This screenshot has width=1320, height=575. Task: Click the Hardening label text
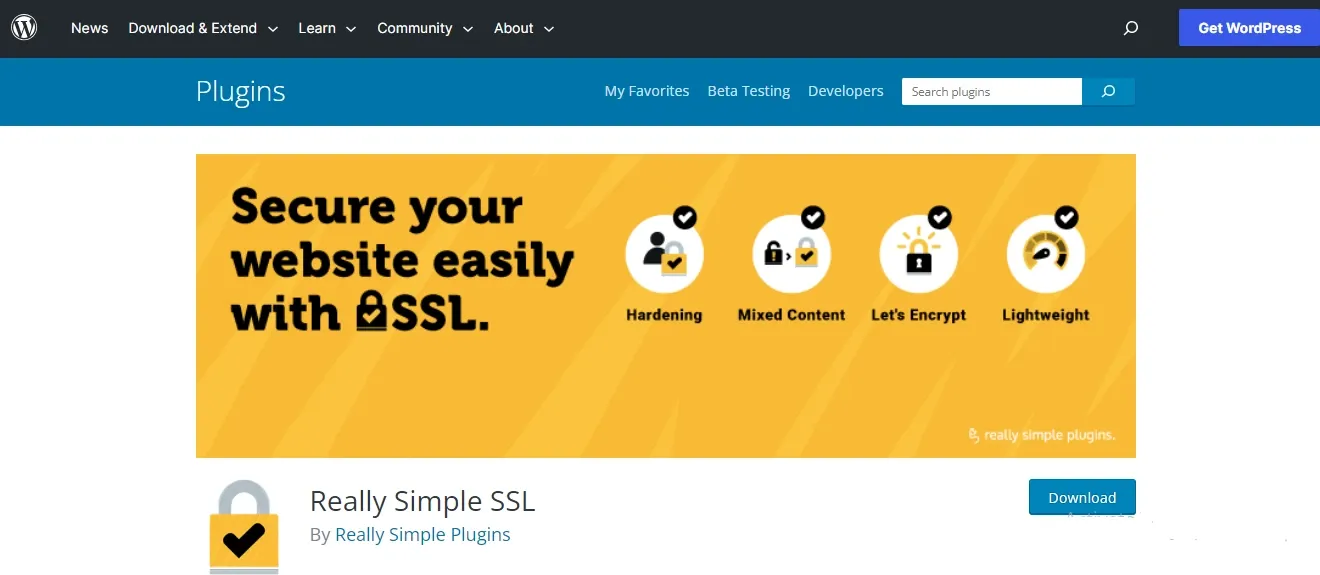(x=664, y=315)
